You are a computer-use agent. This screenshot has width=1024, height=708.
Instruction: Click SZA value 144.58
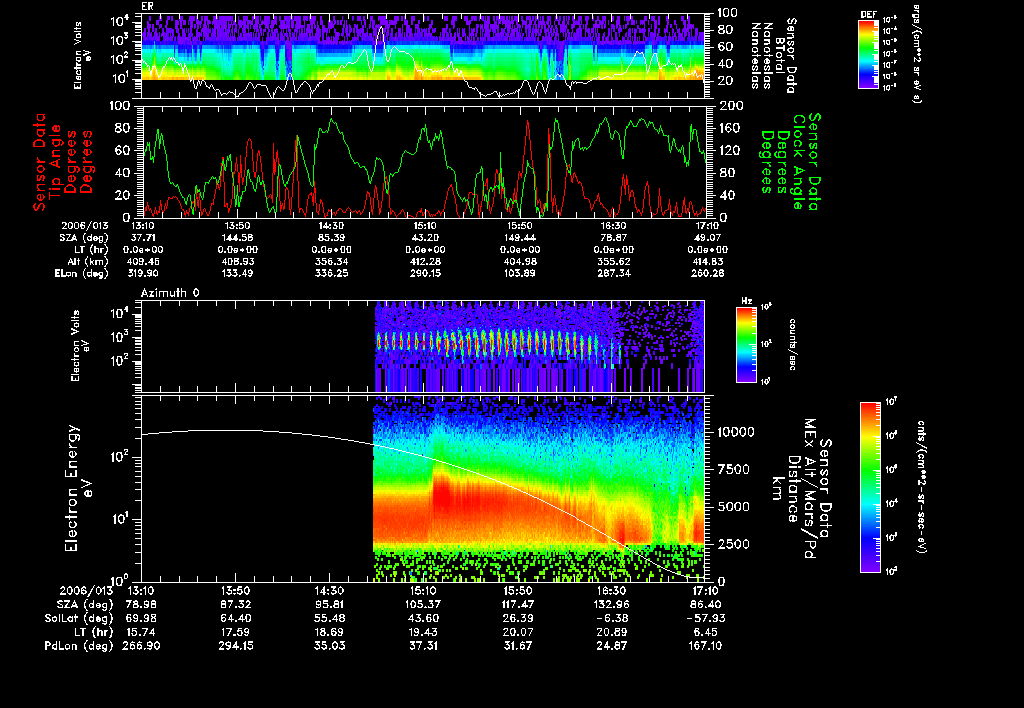[x=237, y=238]
